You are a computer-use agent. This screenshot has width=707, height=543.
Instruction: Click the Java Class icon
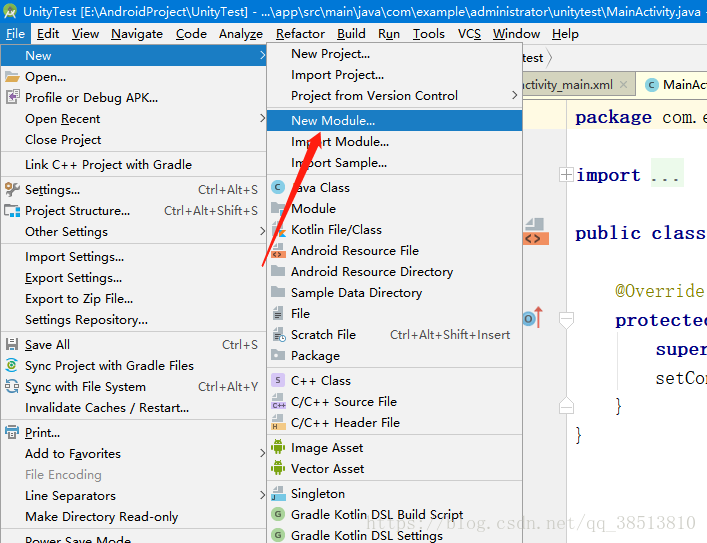(x=278, y=187)
